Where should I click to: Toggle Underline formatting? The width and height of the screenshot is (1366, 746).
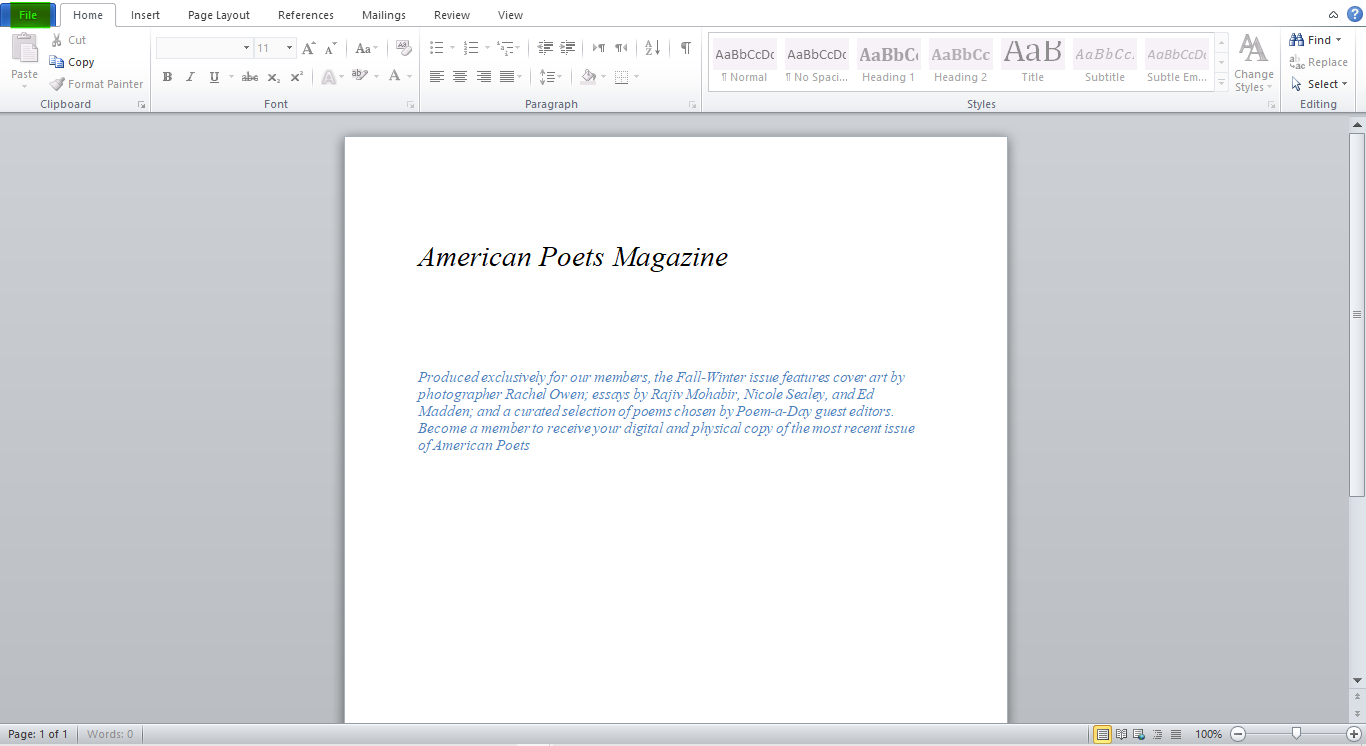[214, 77]
